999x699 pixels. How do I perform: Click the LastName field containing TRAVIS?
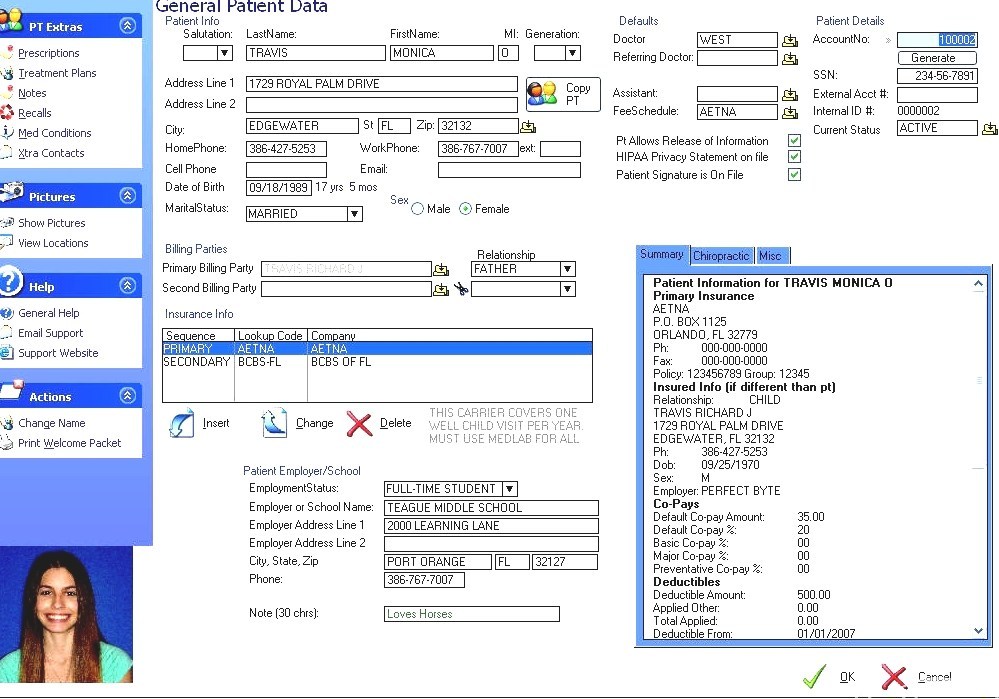click(x=315, y=53)
